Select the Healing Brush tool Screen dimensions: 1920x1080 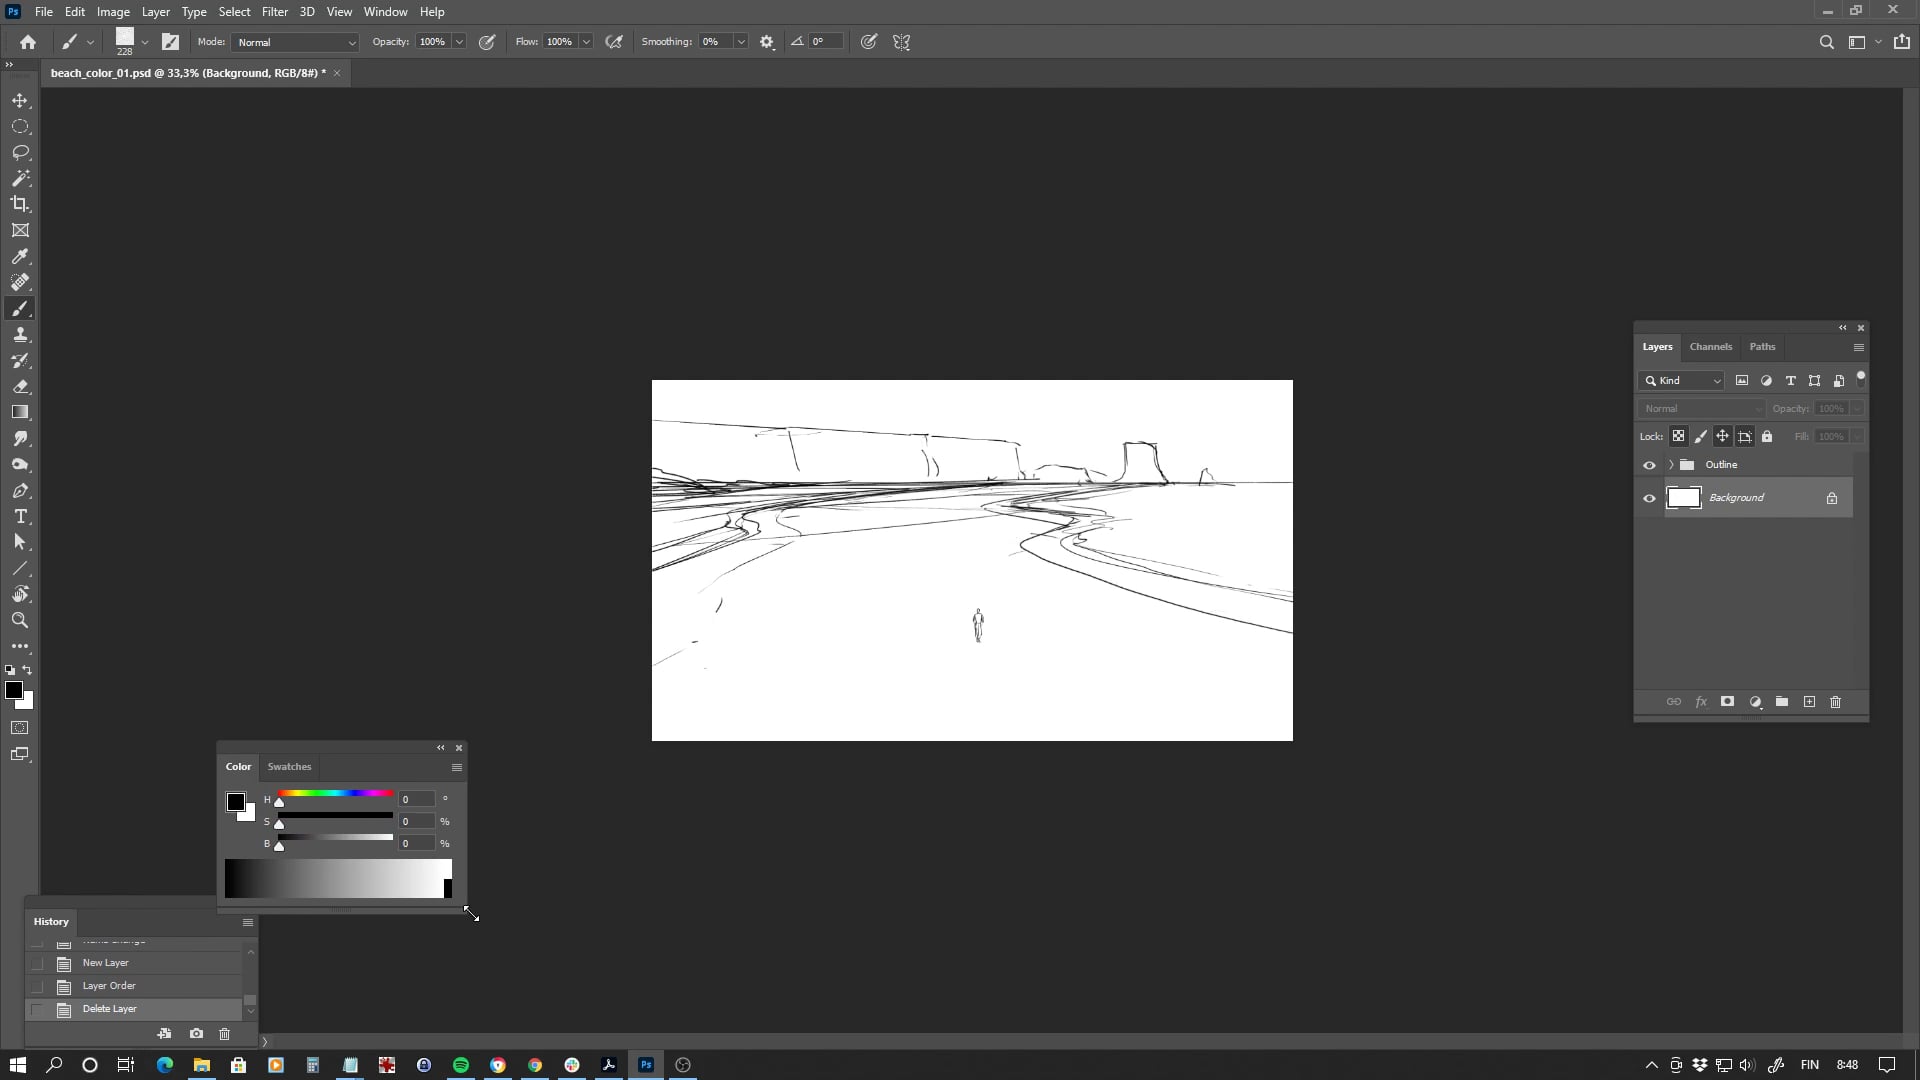20,282
